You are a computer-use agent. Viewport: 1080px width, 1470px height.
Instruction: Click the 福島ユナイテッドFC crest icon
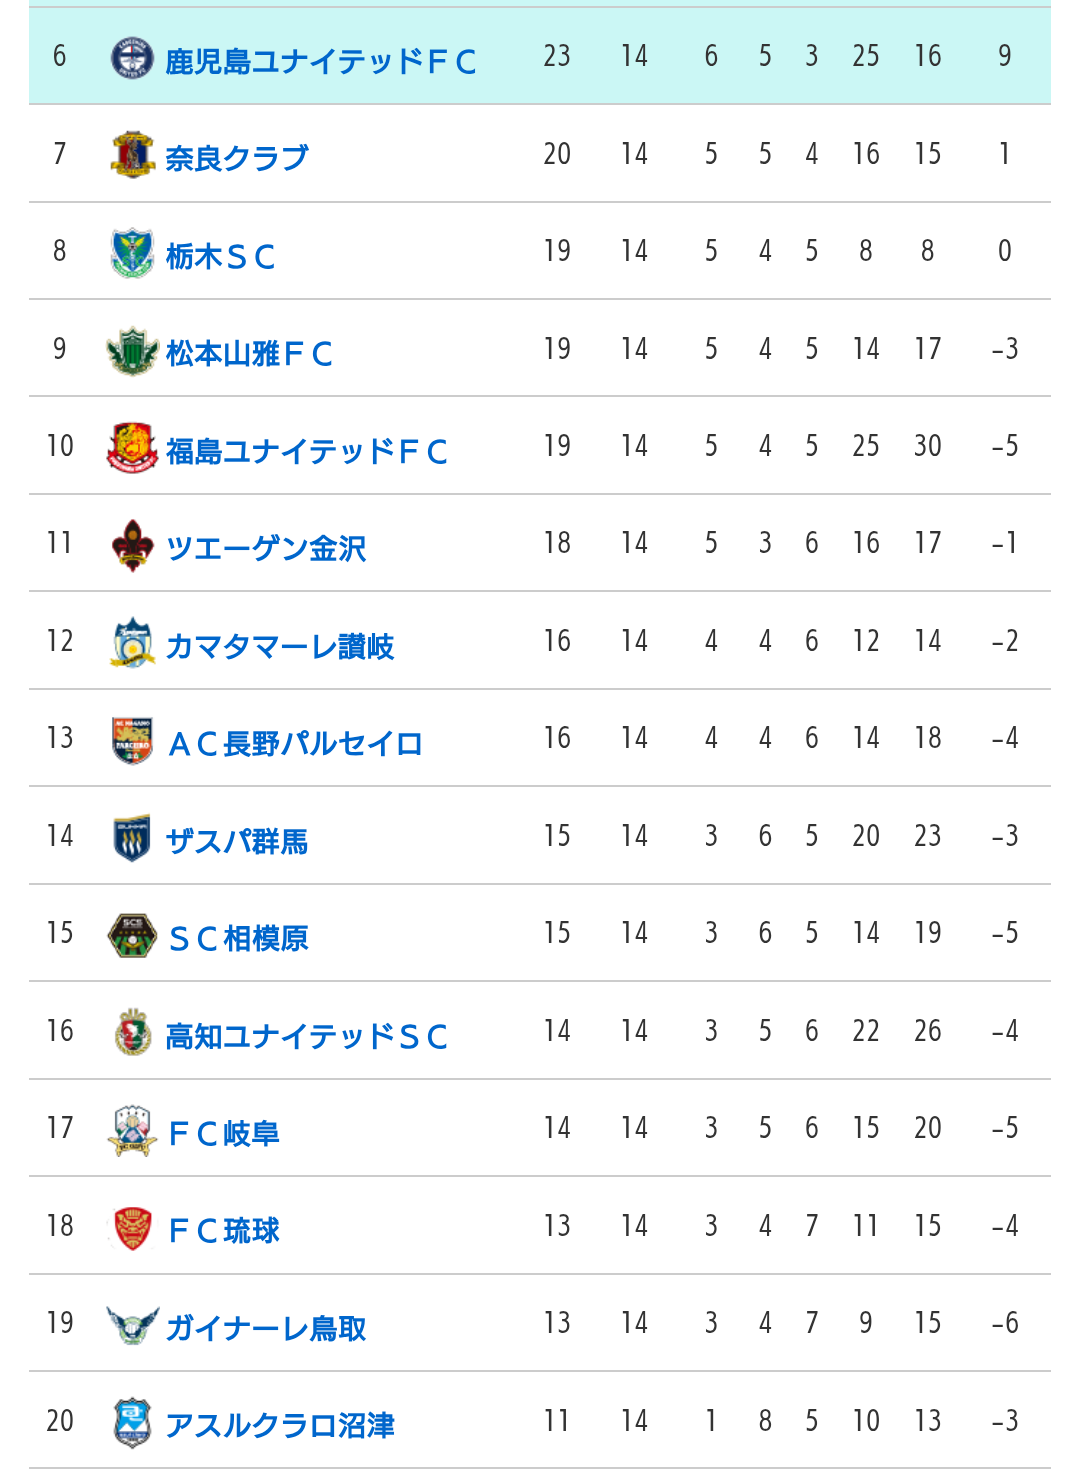[132, 447]
